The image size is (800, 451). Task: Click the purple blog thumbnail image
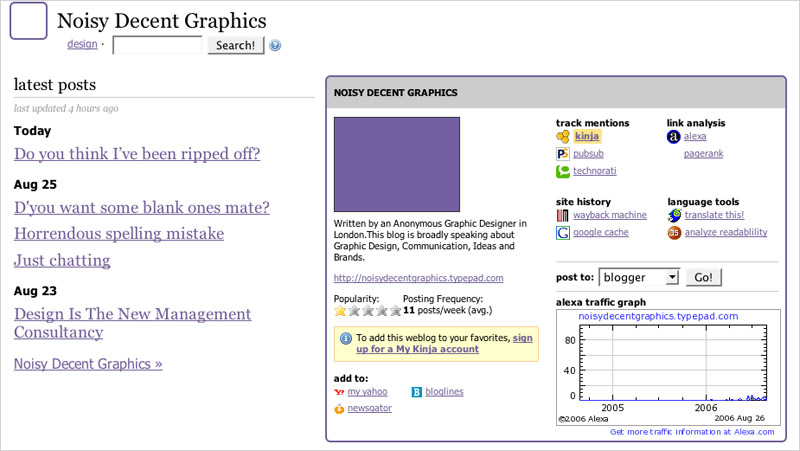tap(396, 164)
